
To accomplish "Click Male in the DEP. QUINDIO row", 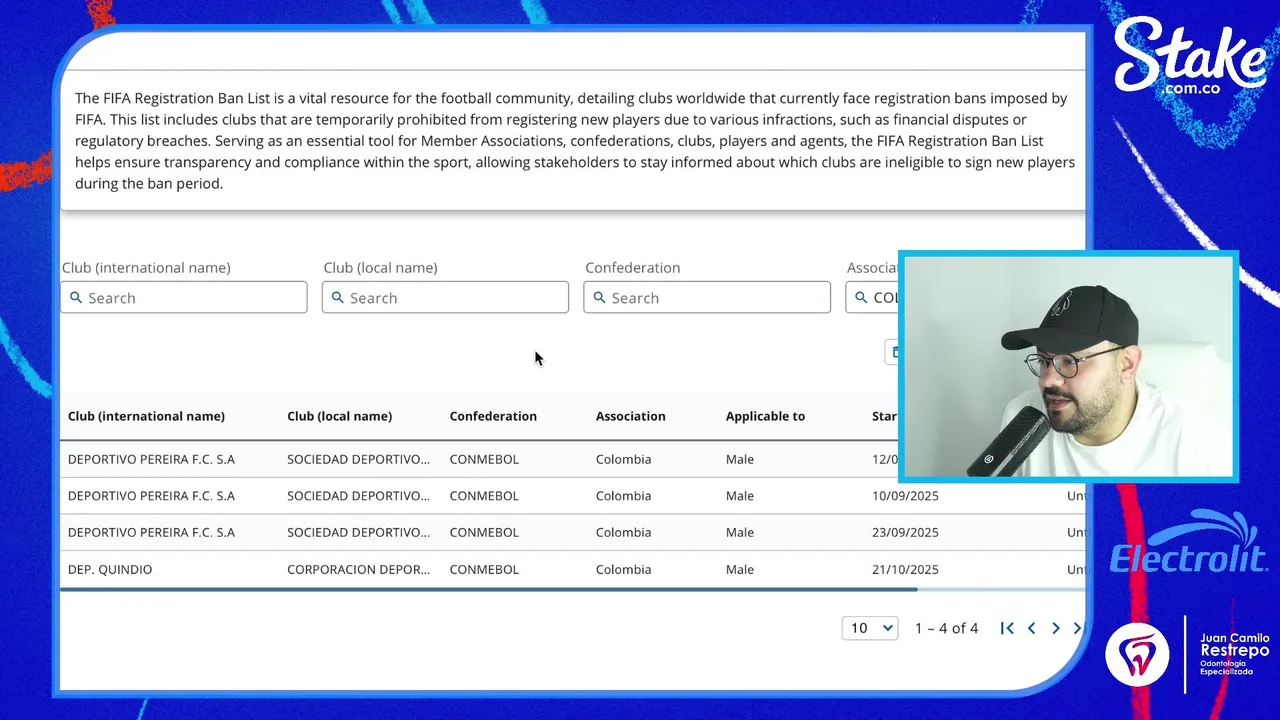I will click(740, 569).
